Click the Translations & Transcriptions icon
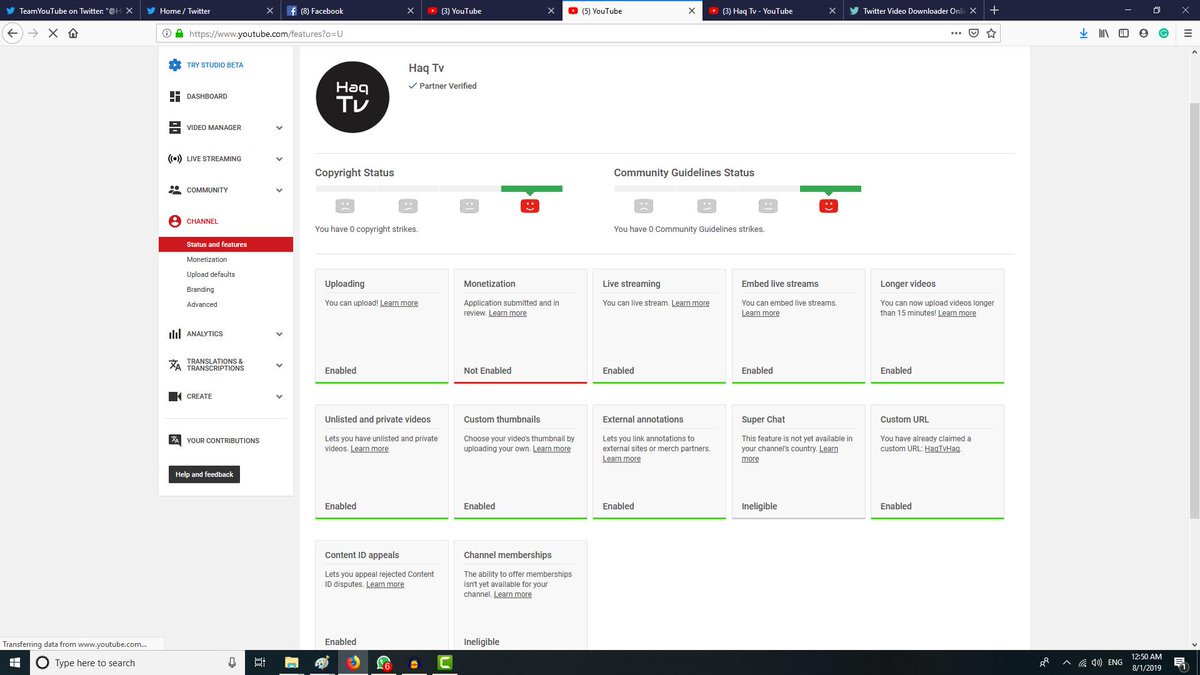This screenshot has width=1200, height=675. coord(175,365)
